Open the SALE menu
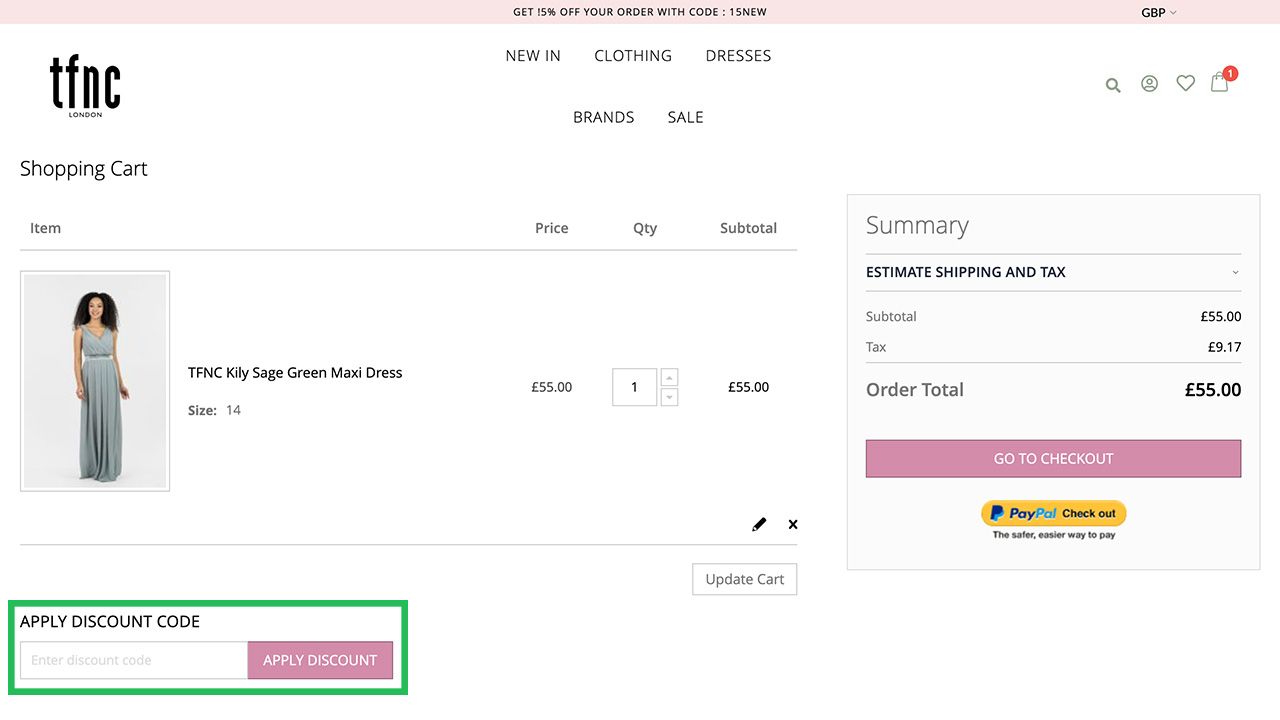The height and width of the screenshot is (720, 1280). pos(686,117)
